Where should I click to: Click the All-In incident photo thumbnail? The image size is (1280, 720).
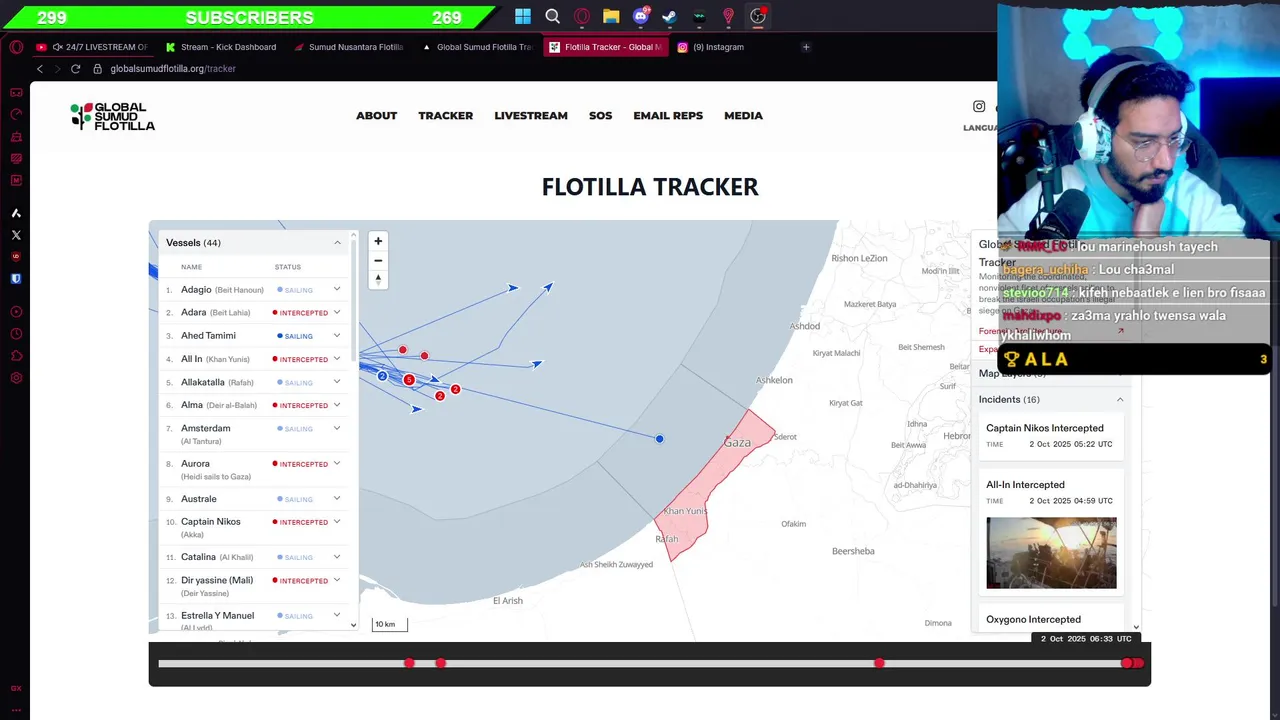point(1051,553)
